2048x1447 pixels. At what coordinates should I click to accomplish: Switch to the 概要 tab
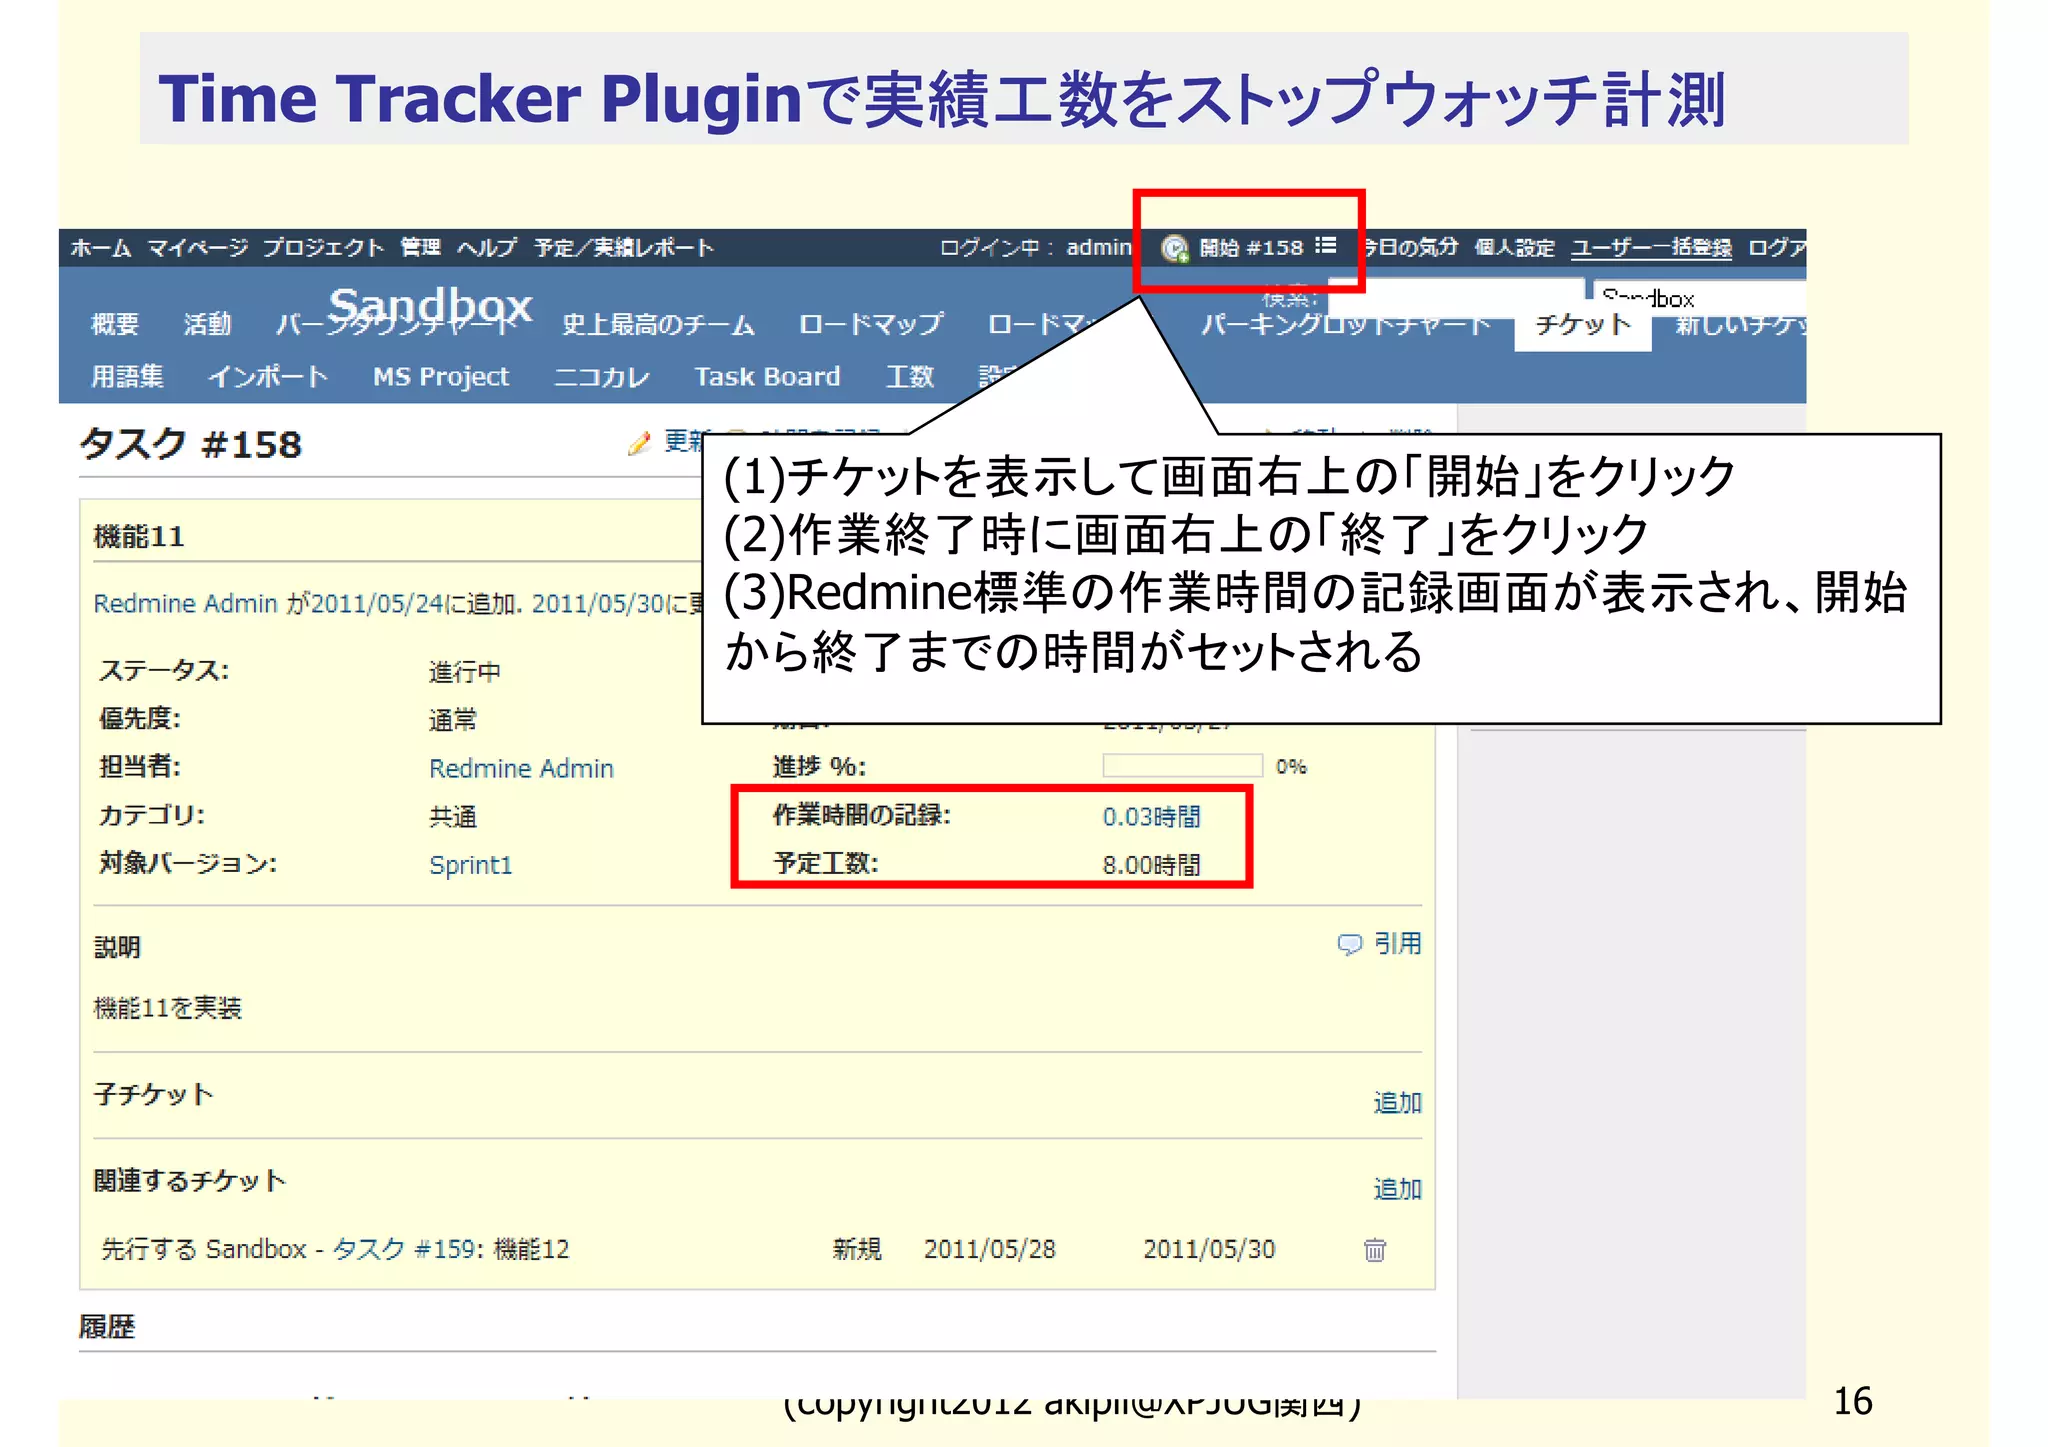pyautogui.click(x=115, y=324)
